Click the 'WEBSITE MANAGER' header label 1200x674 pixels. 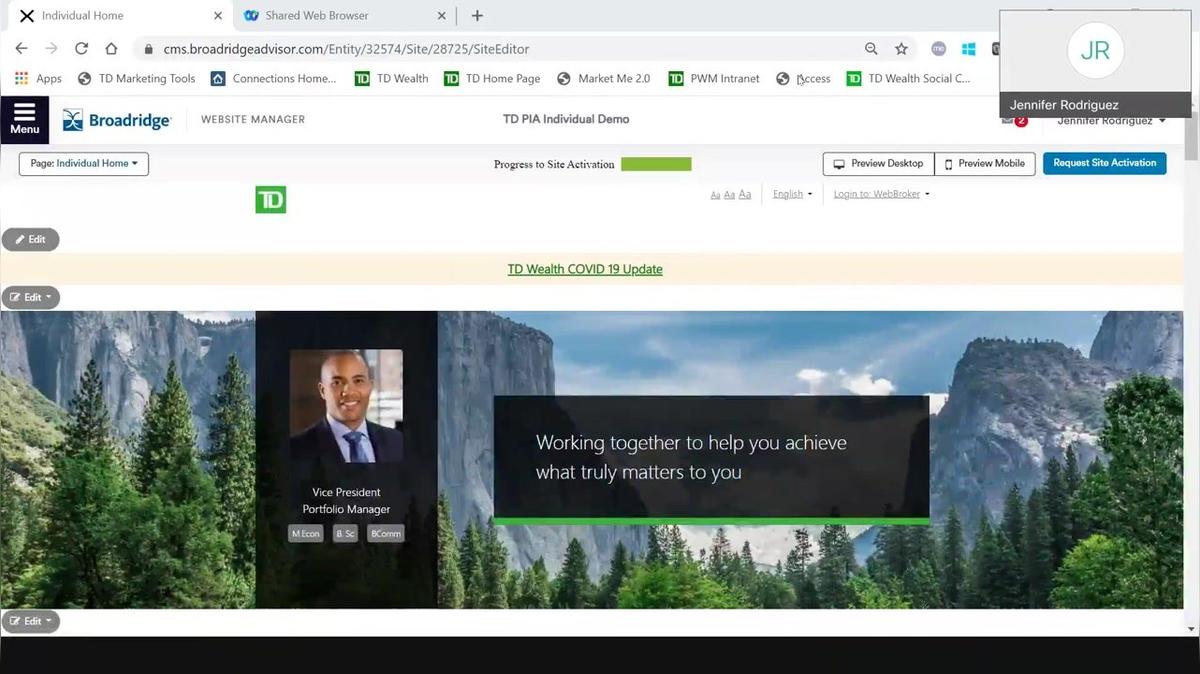pos(253,119)
